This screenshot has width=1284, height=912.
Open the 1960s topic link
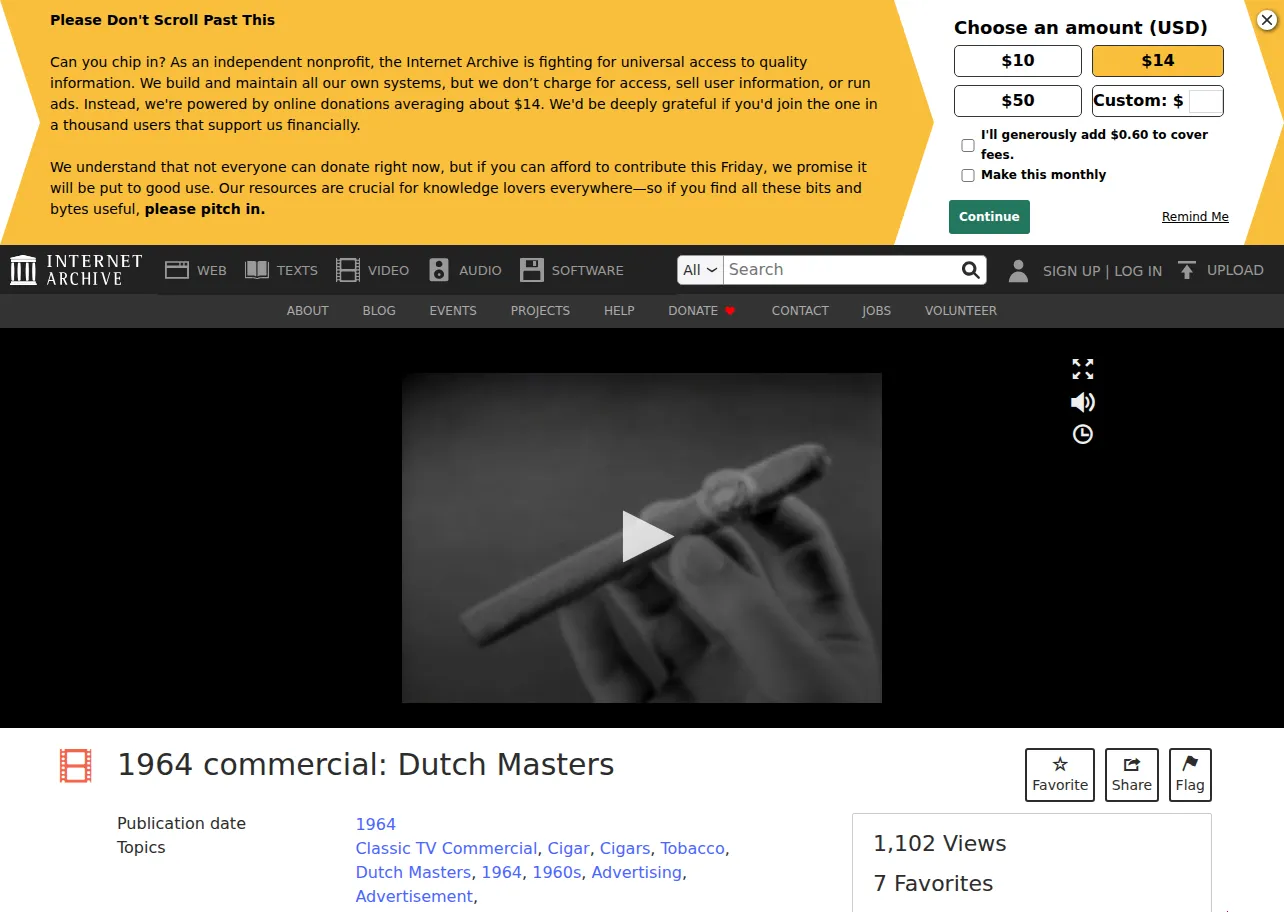pyautogui.click(x=557, y=872)
